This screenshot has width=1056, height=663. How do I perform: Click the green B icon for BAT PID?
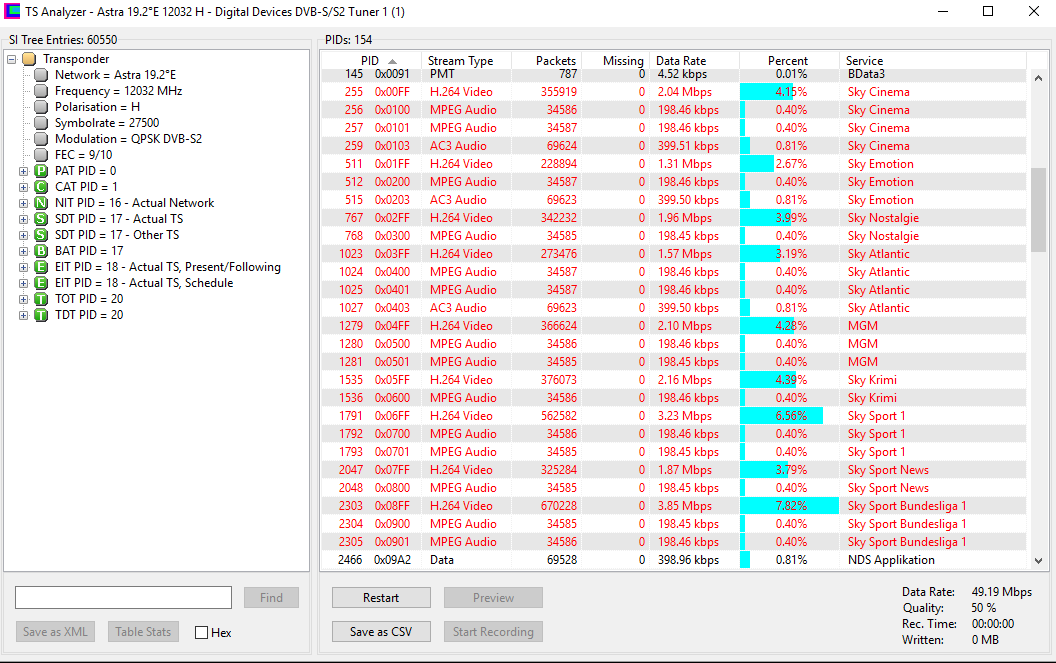[41, 251]
